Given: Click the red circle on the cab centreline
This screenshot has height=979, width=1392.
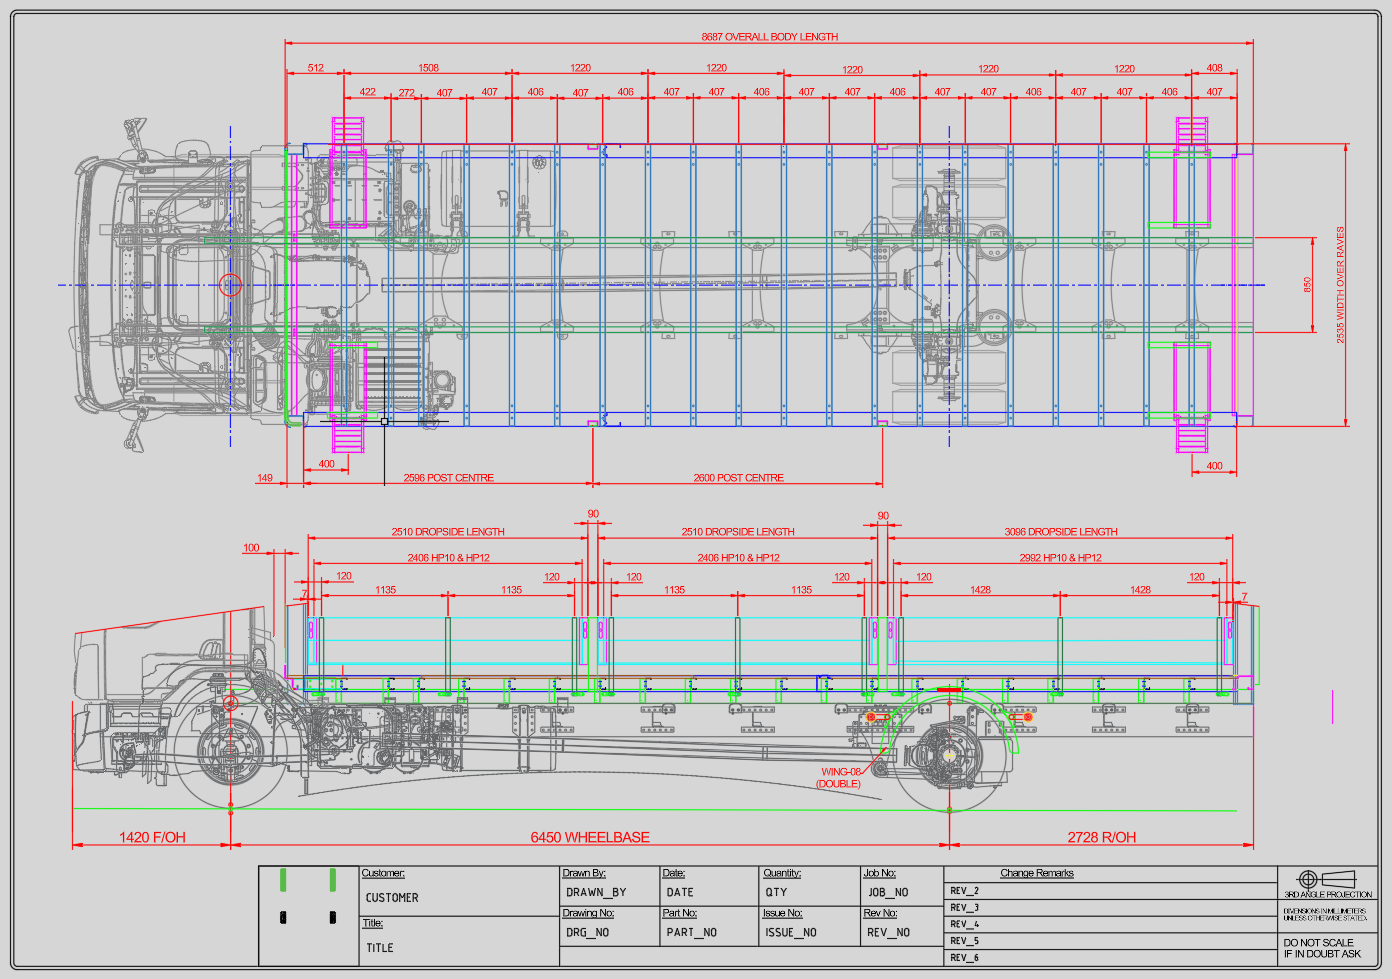Looking at the screenshot, I should 231,285.
